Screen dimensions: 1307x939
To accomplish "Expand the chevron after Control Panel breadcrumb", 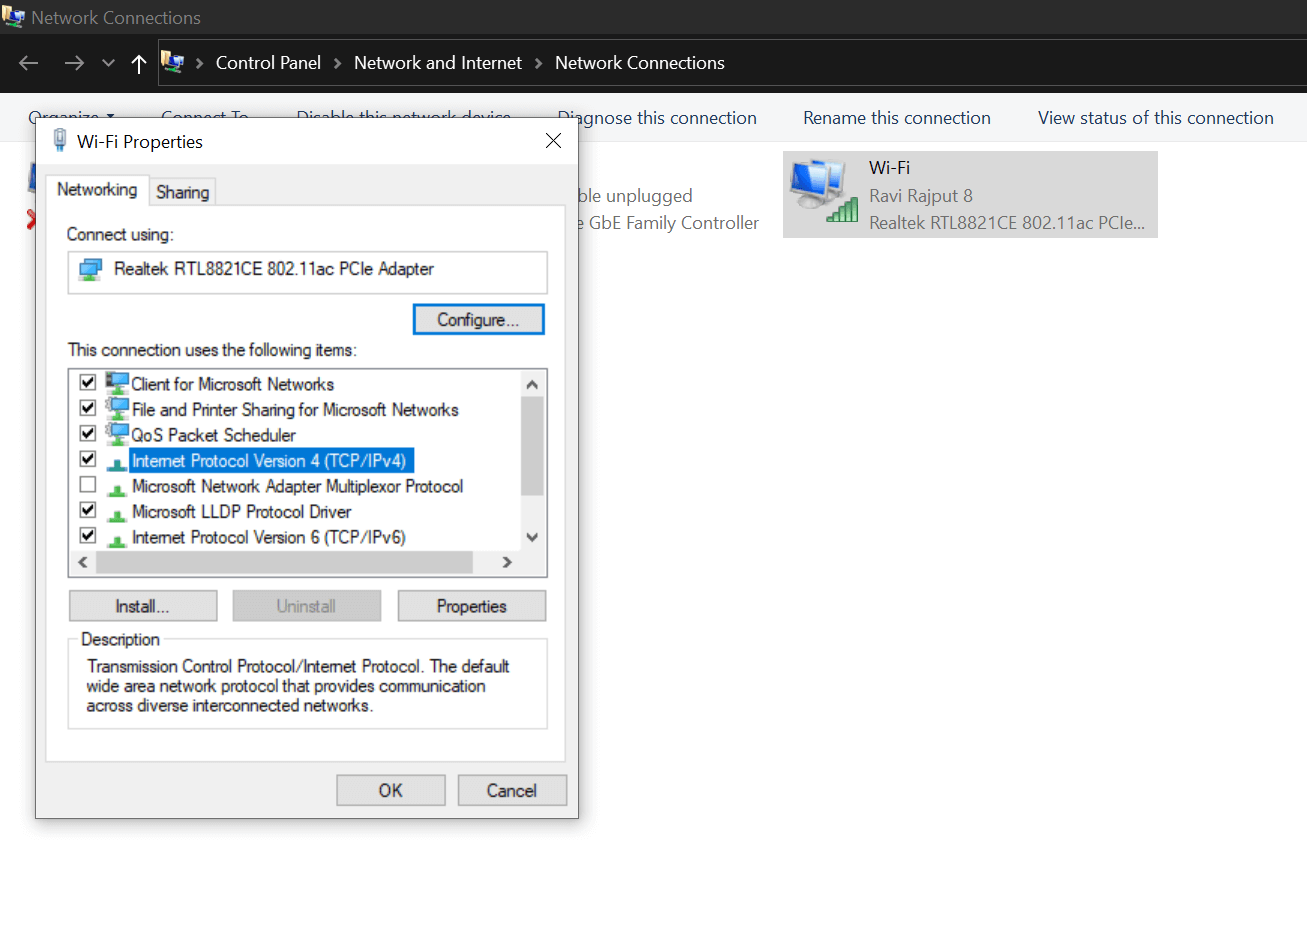I will tap(337, 64).
